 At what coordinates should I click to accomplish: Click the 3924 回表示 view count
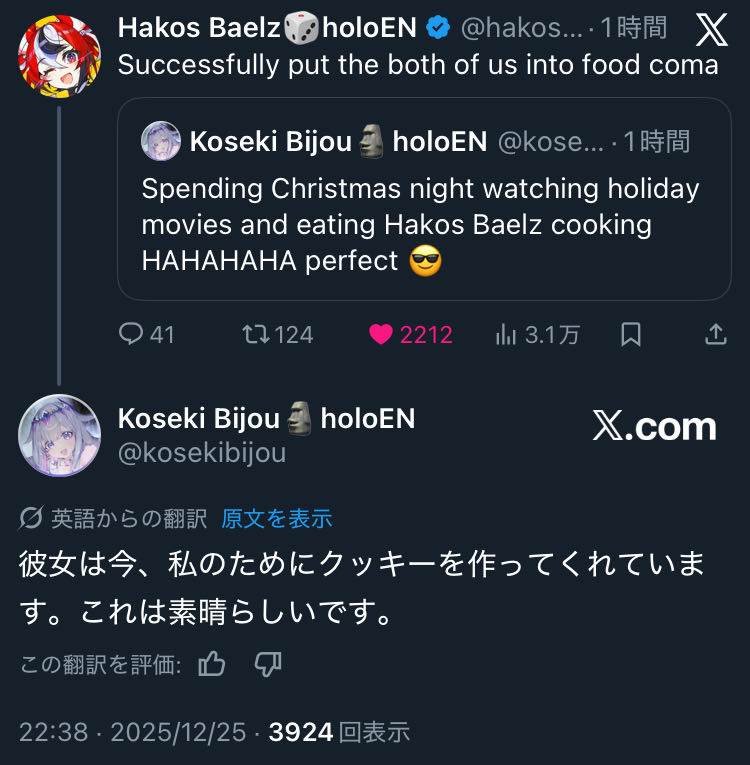click(340, 732)
